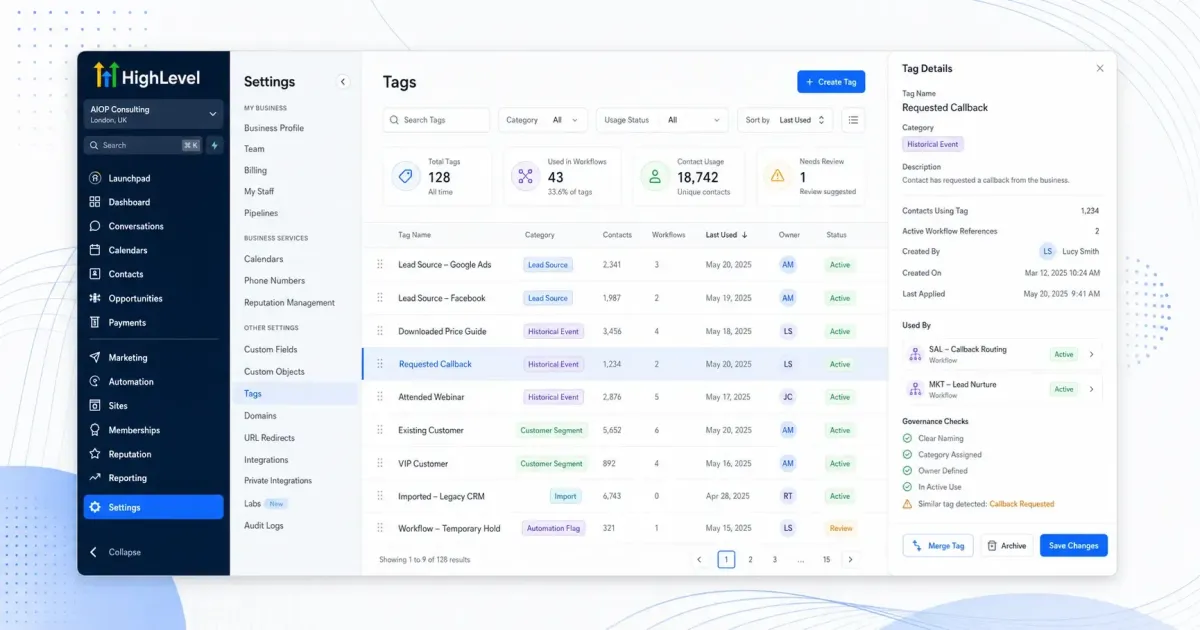Open Settings in the main sidebar

point(153,507)
